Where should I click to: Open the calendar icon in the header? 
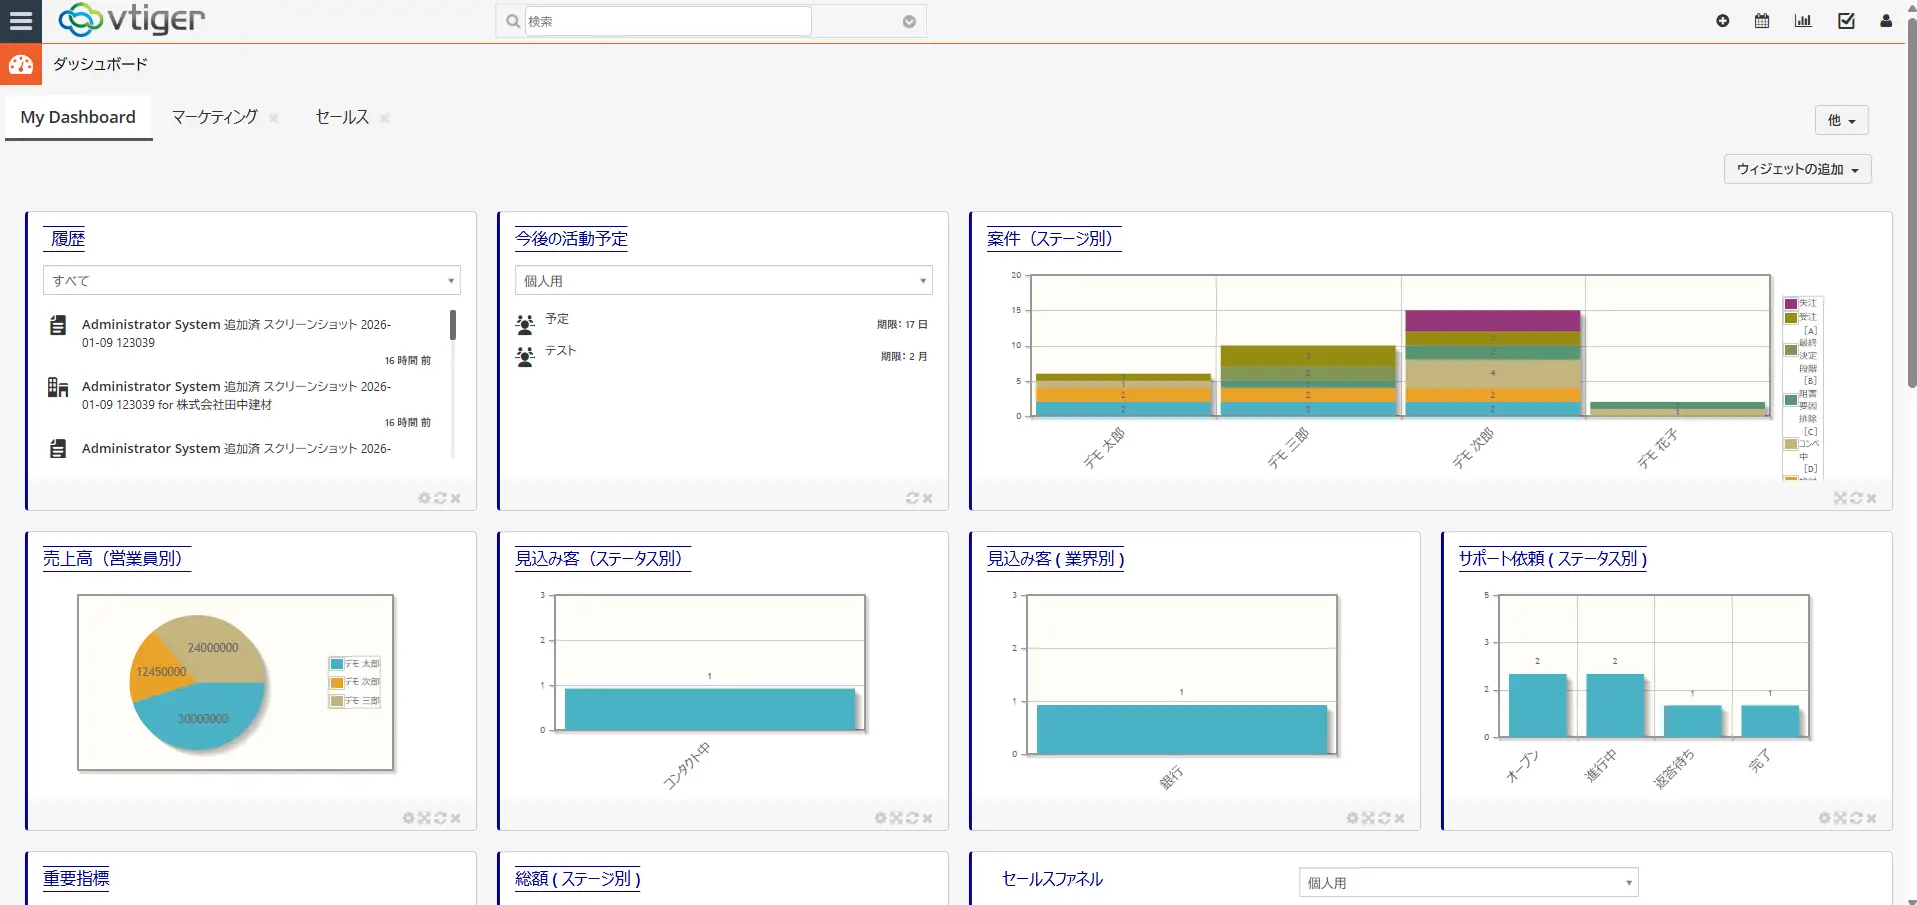point(1762,21)
